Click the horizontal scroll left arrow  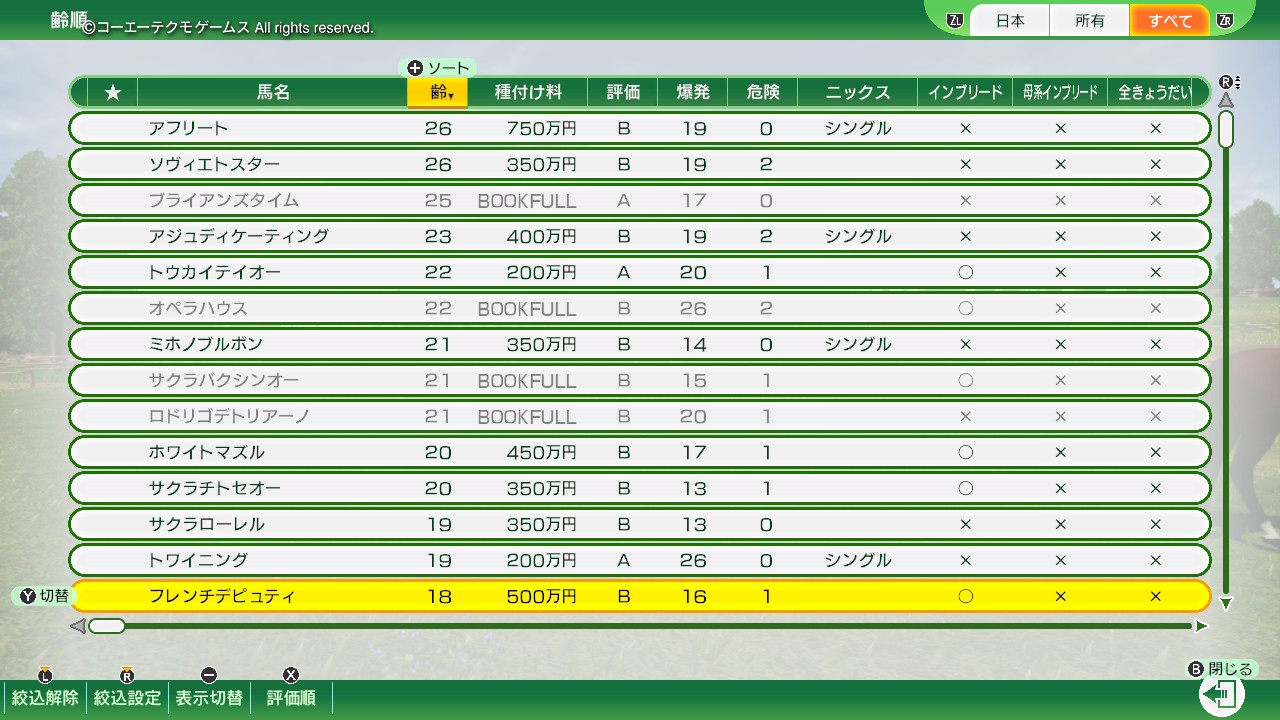(x=77, y=626)
